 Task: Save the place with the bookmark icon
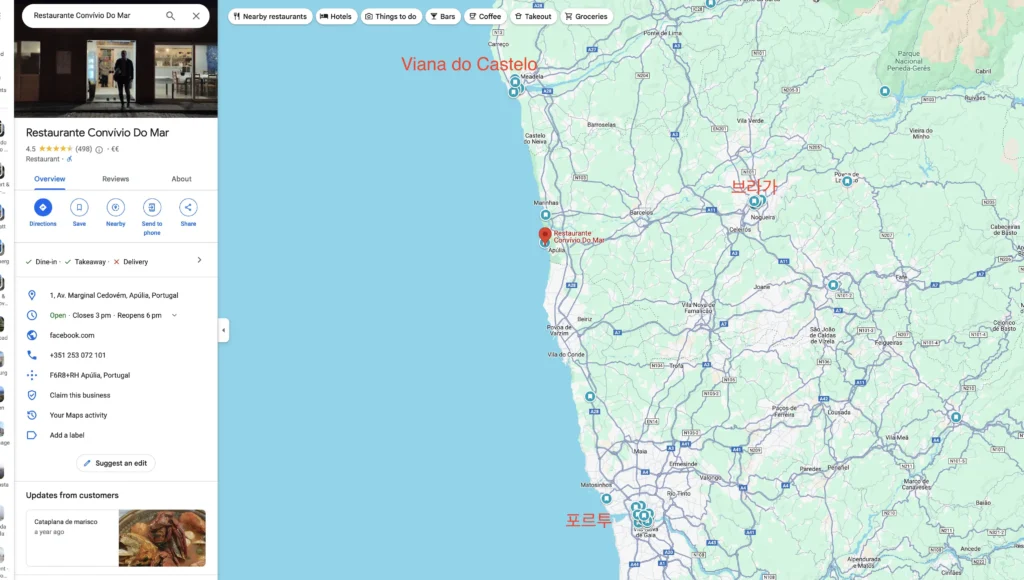tap(79, 207)
